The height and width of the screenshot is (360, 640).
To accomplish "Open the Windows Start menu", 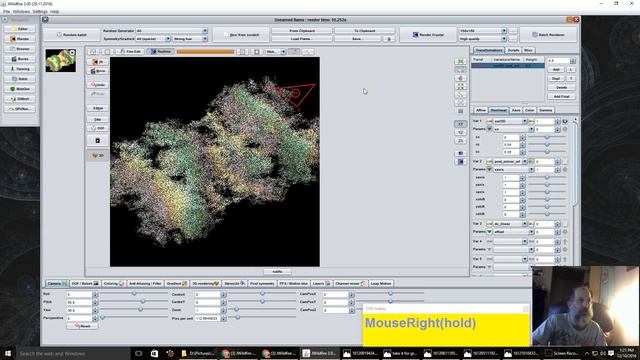I will click(x=7, y=353).
